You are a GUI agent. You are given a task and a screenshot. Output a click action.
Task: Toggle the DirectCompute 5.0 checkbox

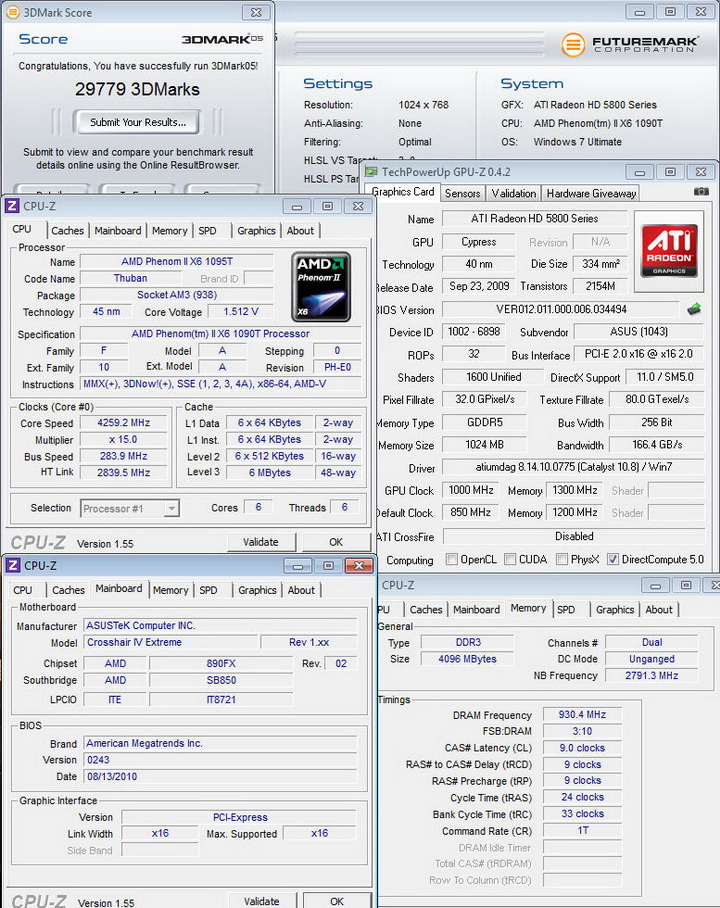[x=612, y=559]
